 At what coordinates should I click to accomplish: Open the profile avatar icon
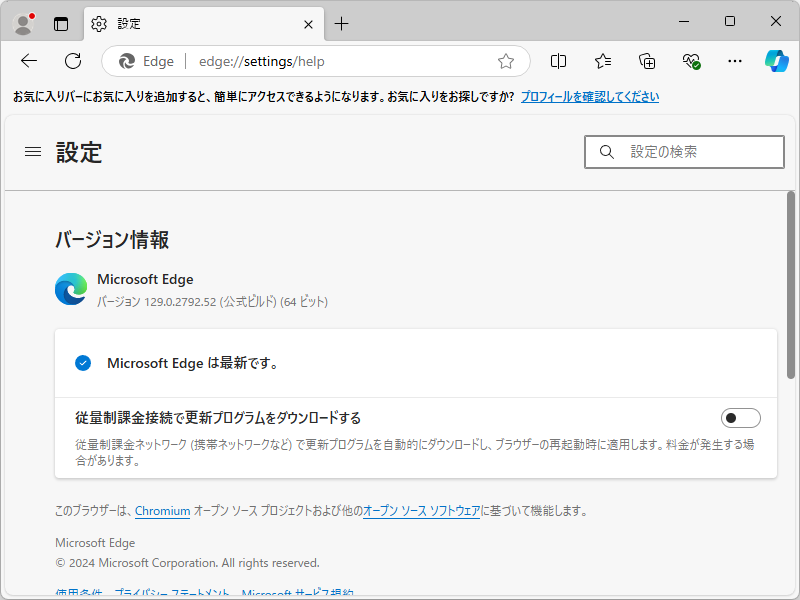pos(22,21)
